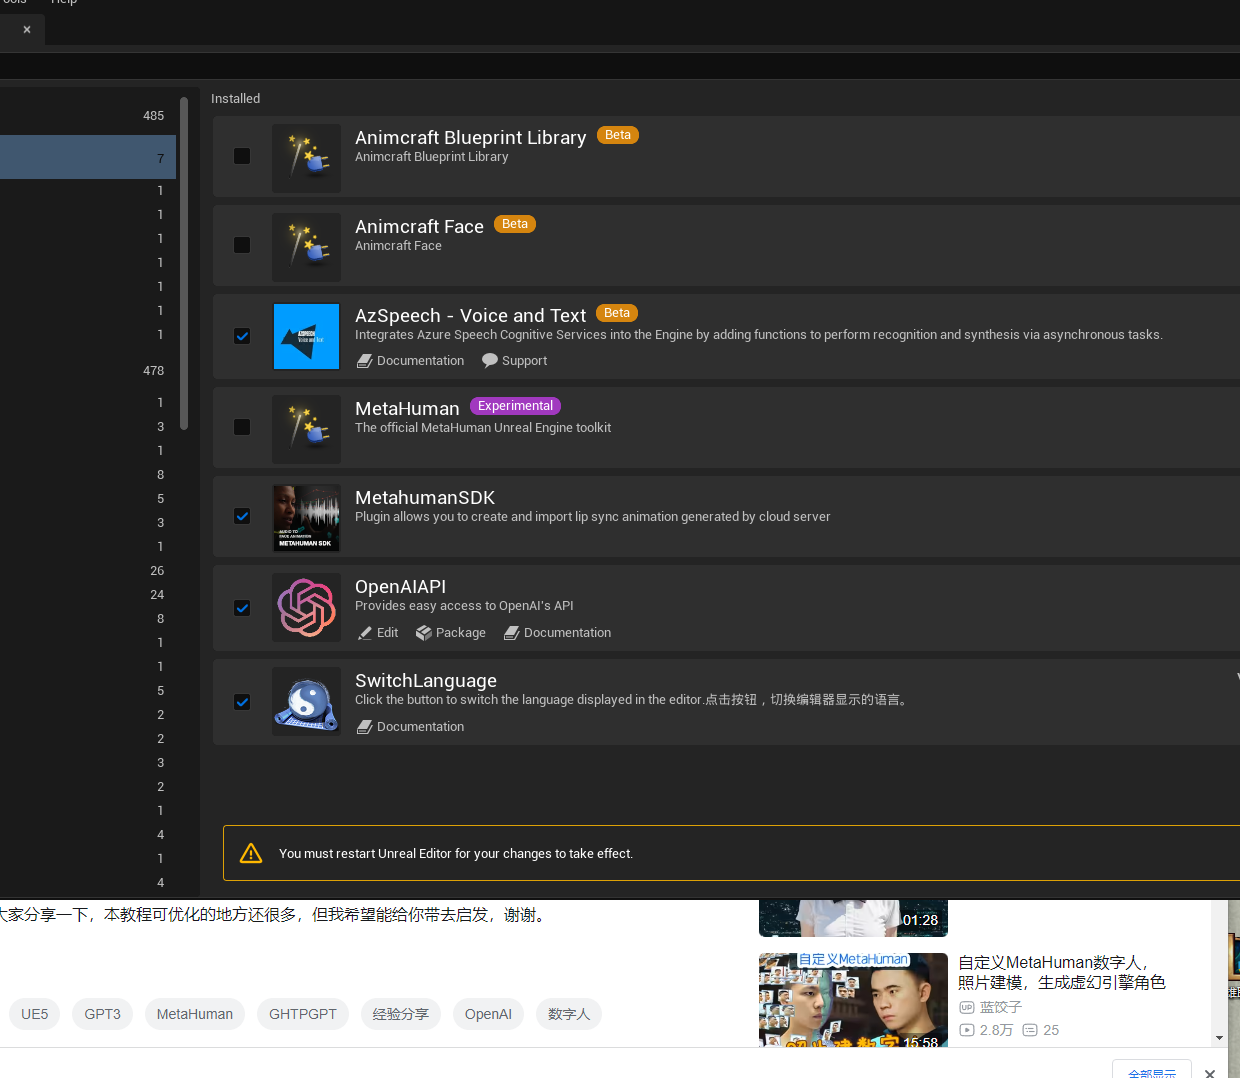Image resolution: width=1240 pixels, height=1078 pixels.
Task: Click the browser scrollbar down arrow
Action: pos(1219,1038)
